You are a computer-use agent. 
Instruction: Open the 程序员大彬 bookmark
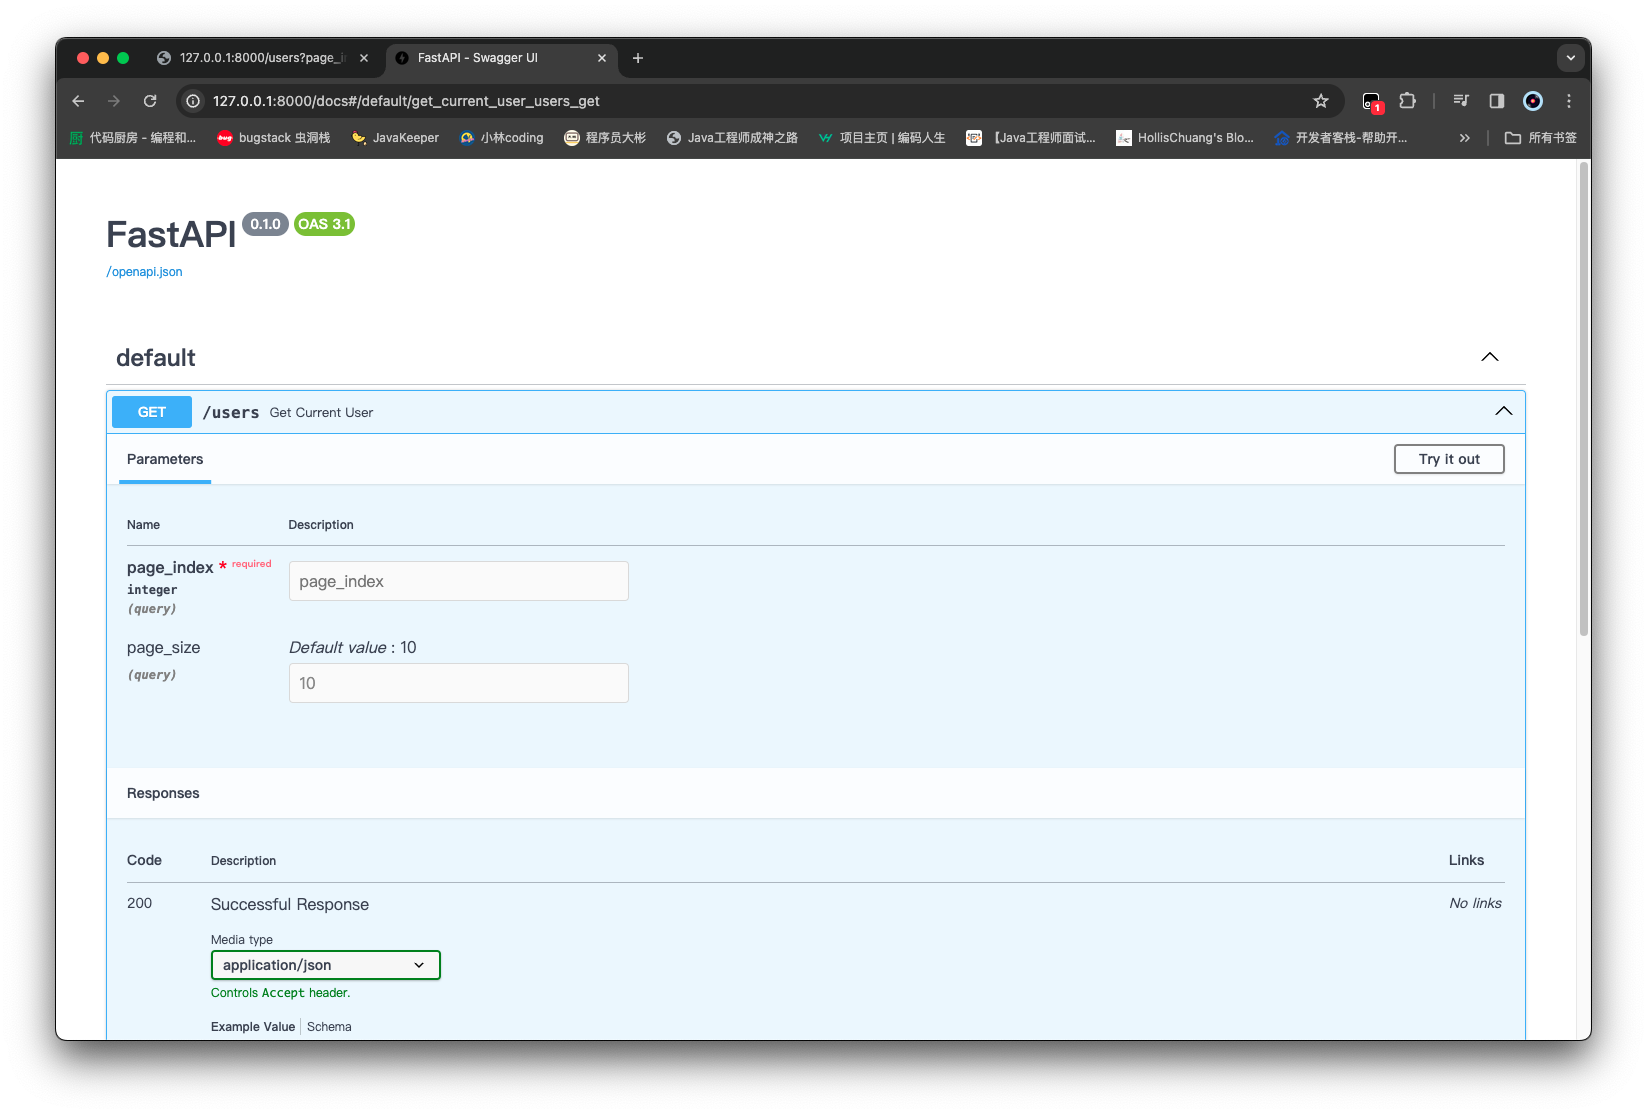click(x=605, y=138)
